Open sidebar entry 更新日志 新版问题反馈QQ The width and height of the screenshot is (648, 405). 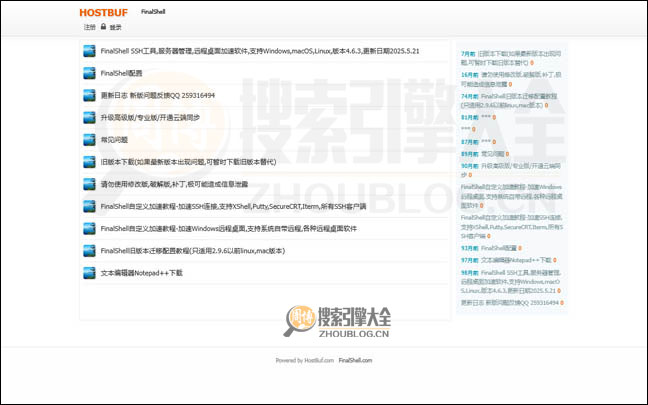click(512, 303)
